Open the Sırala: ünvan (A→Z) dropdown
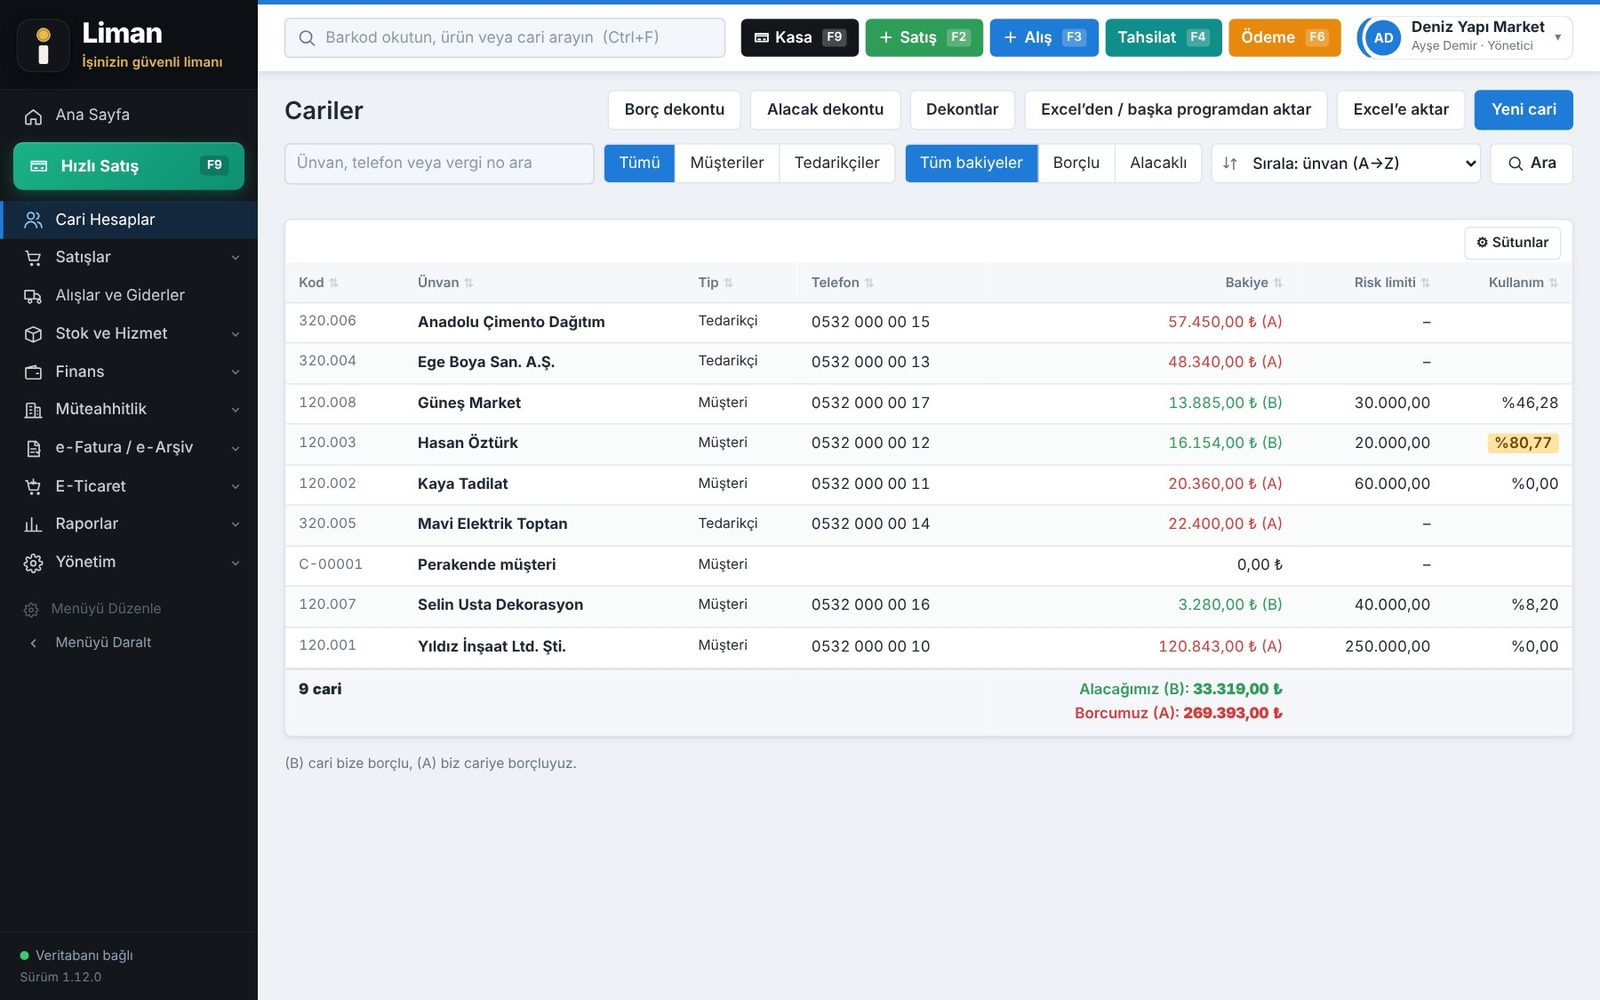The height and width of the screenshot is (1000, 1600). click(x=1346, y=163)
